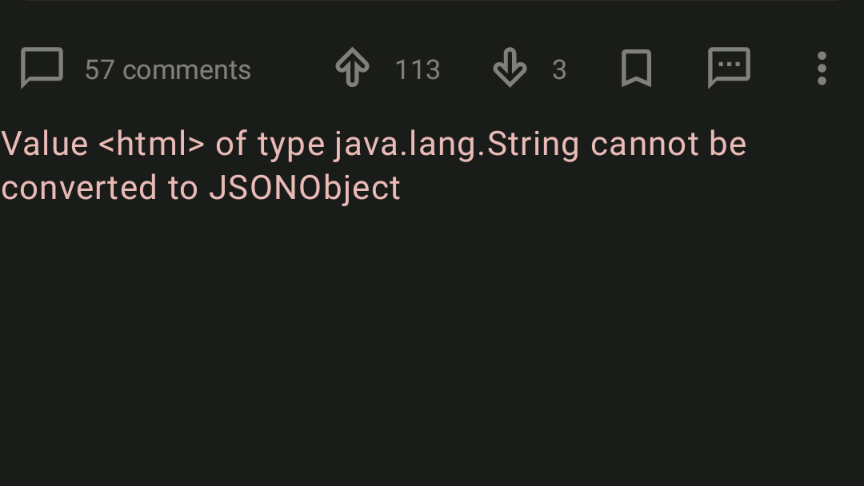
Task: Click the "cannot be" words
Action: click(x=668, y=144)
